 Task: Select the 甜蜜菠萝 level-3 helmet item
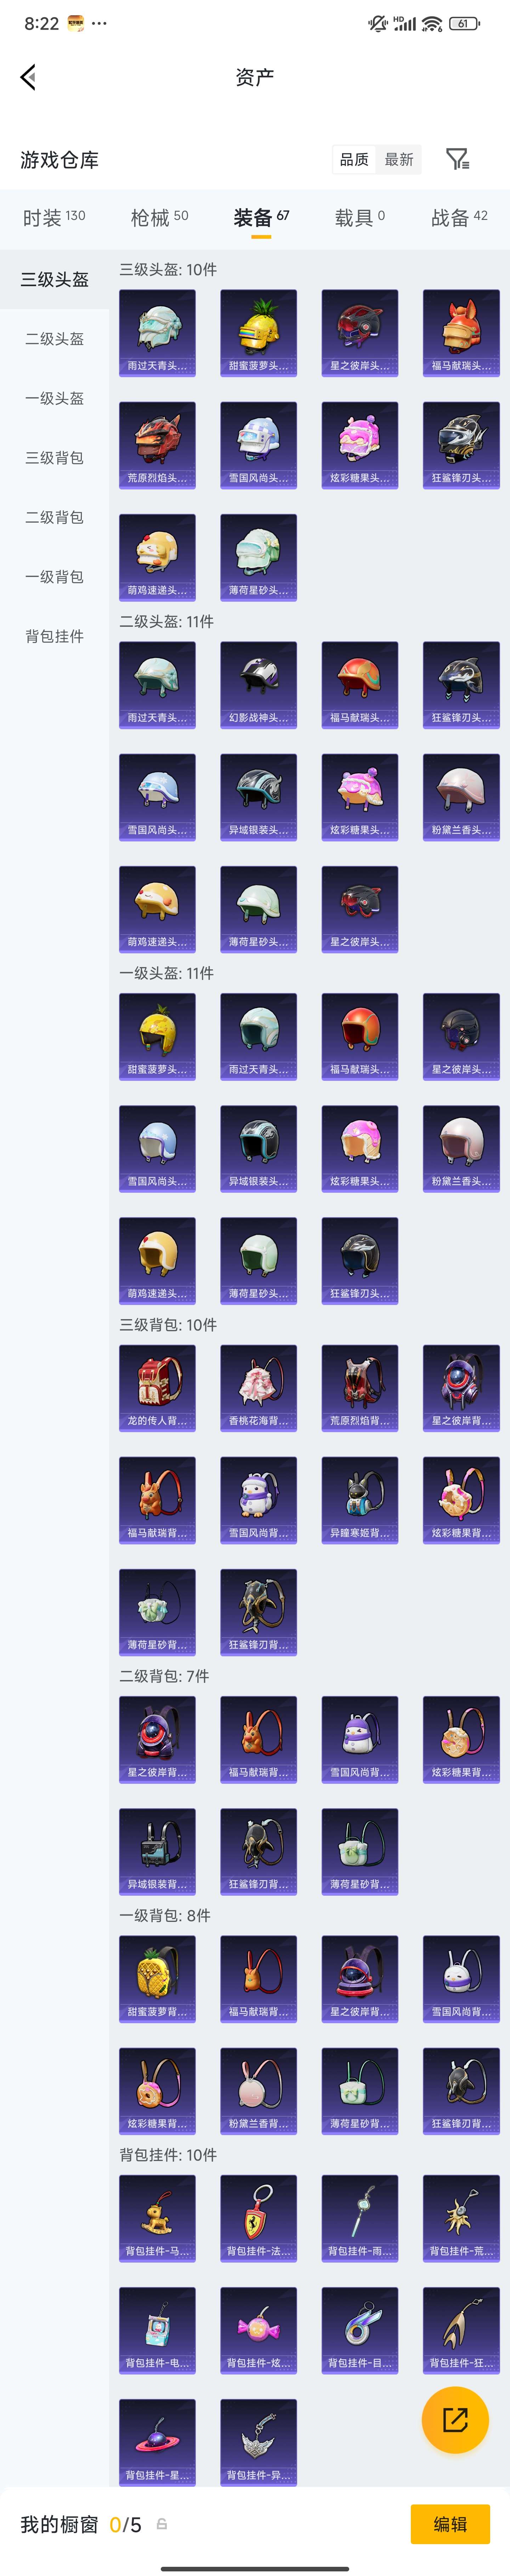pos(258,333)
